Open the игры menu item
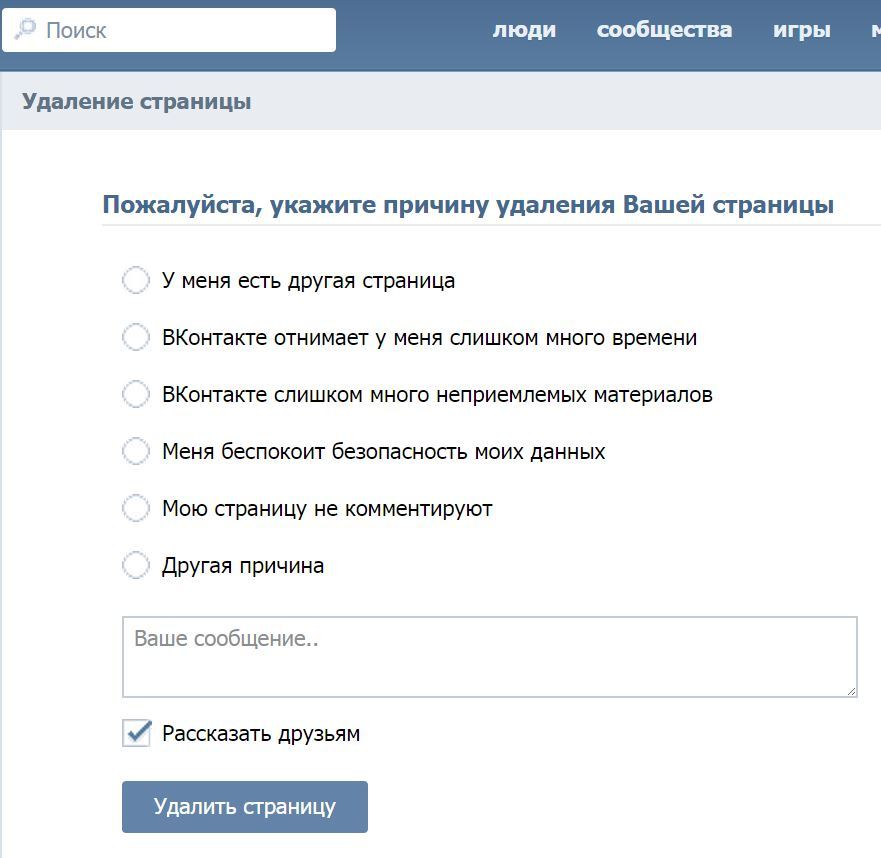881x858 pixels. point(801,30)
